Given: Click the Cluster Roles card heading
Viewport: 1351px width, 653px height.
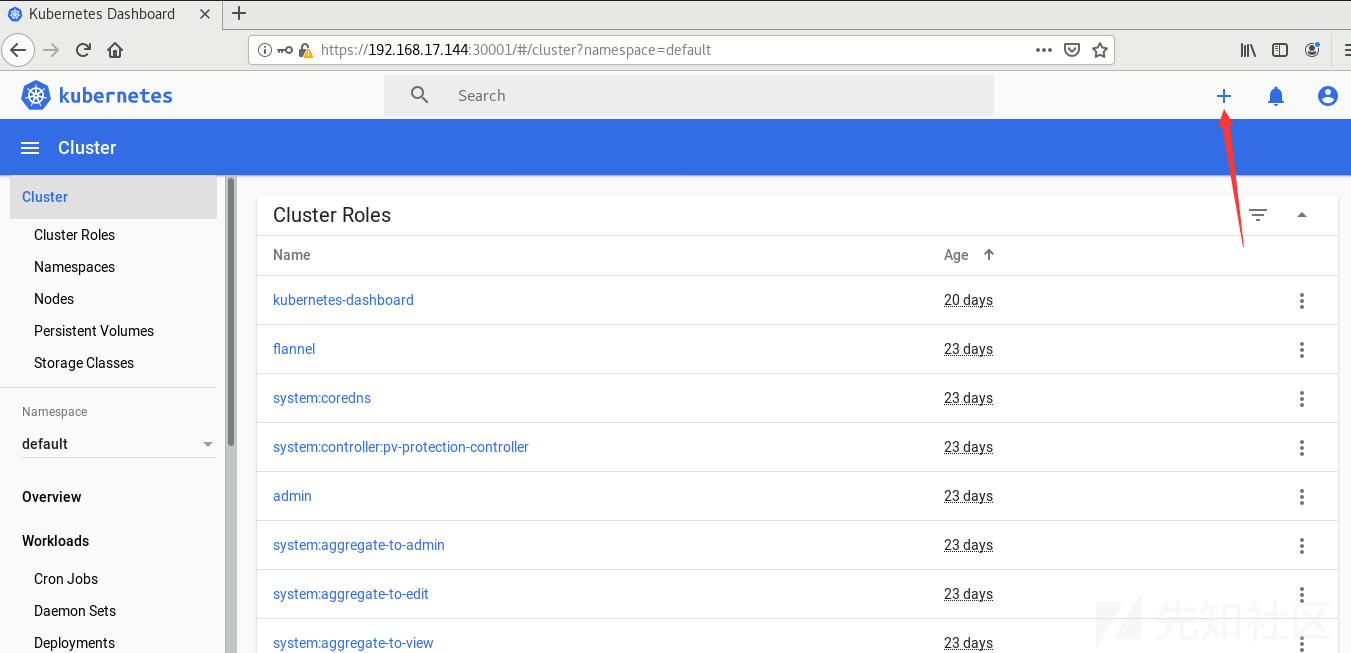Looking at the screenshot, I should [332, 215].
